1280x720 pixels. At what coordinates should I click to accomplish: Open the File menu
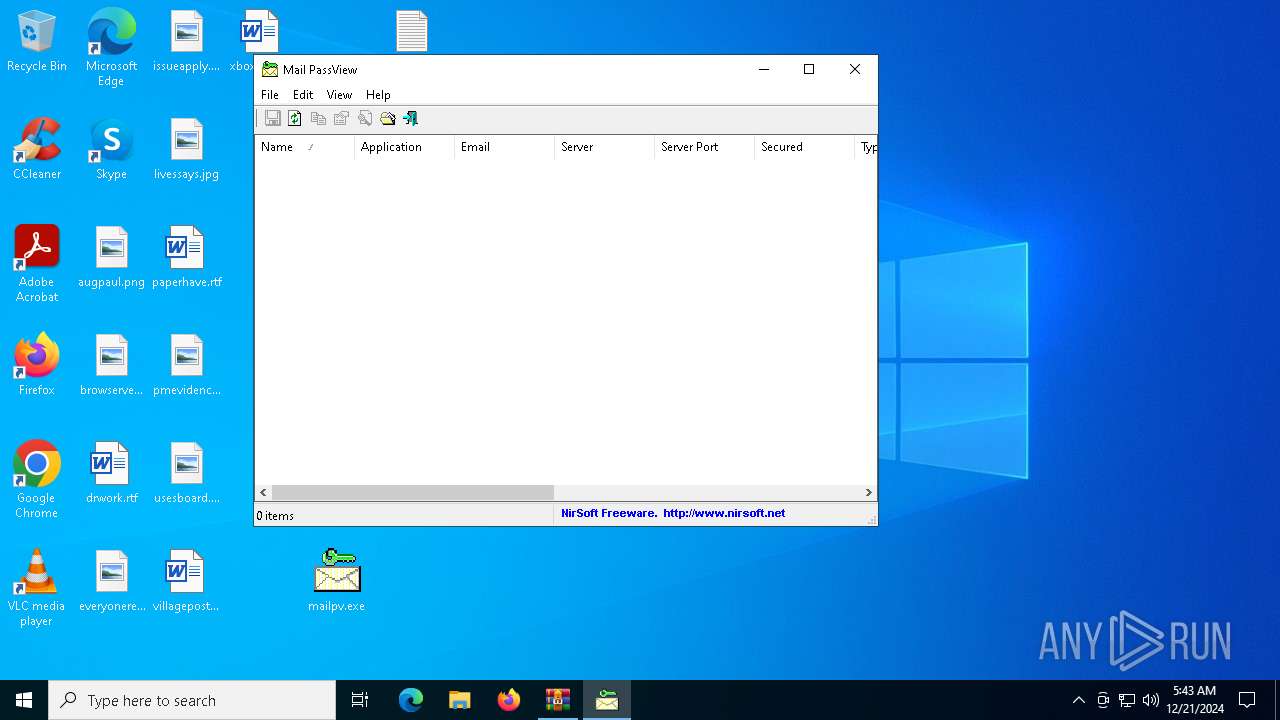click(x=270, y=95)
